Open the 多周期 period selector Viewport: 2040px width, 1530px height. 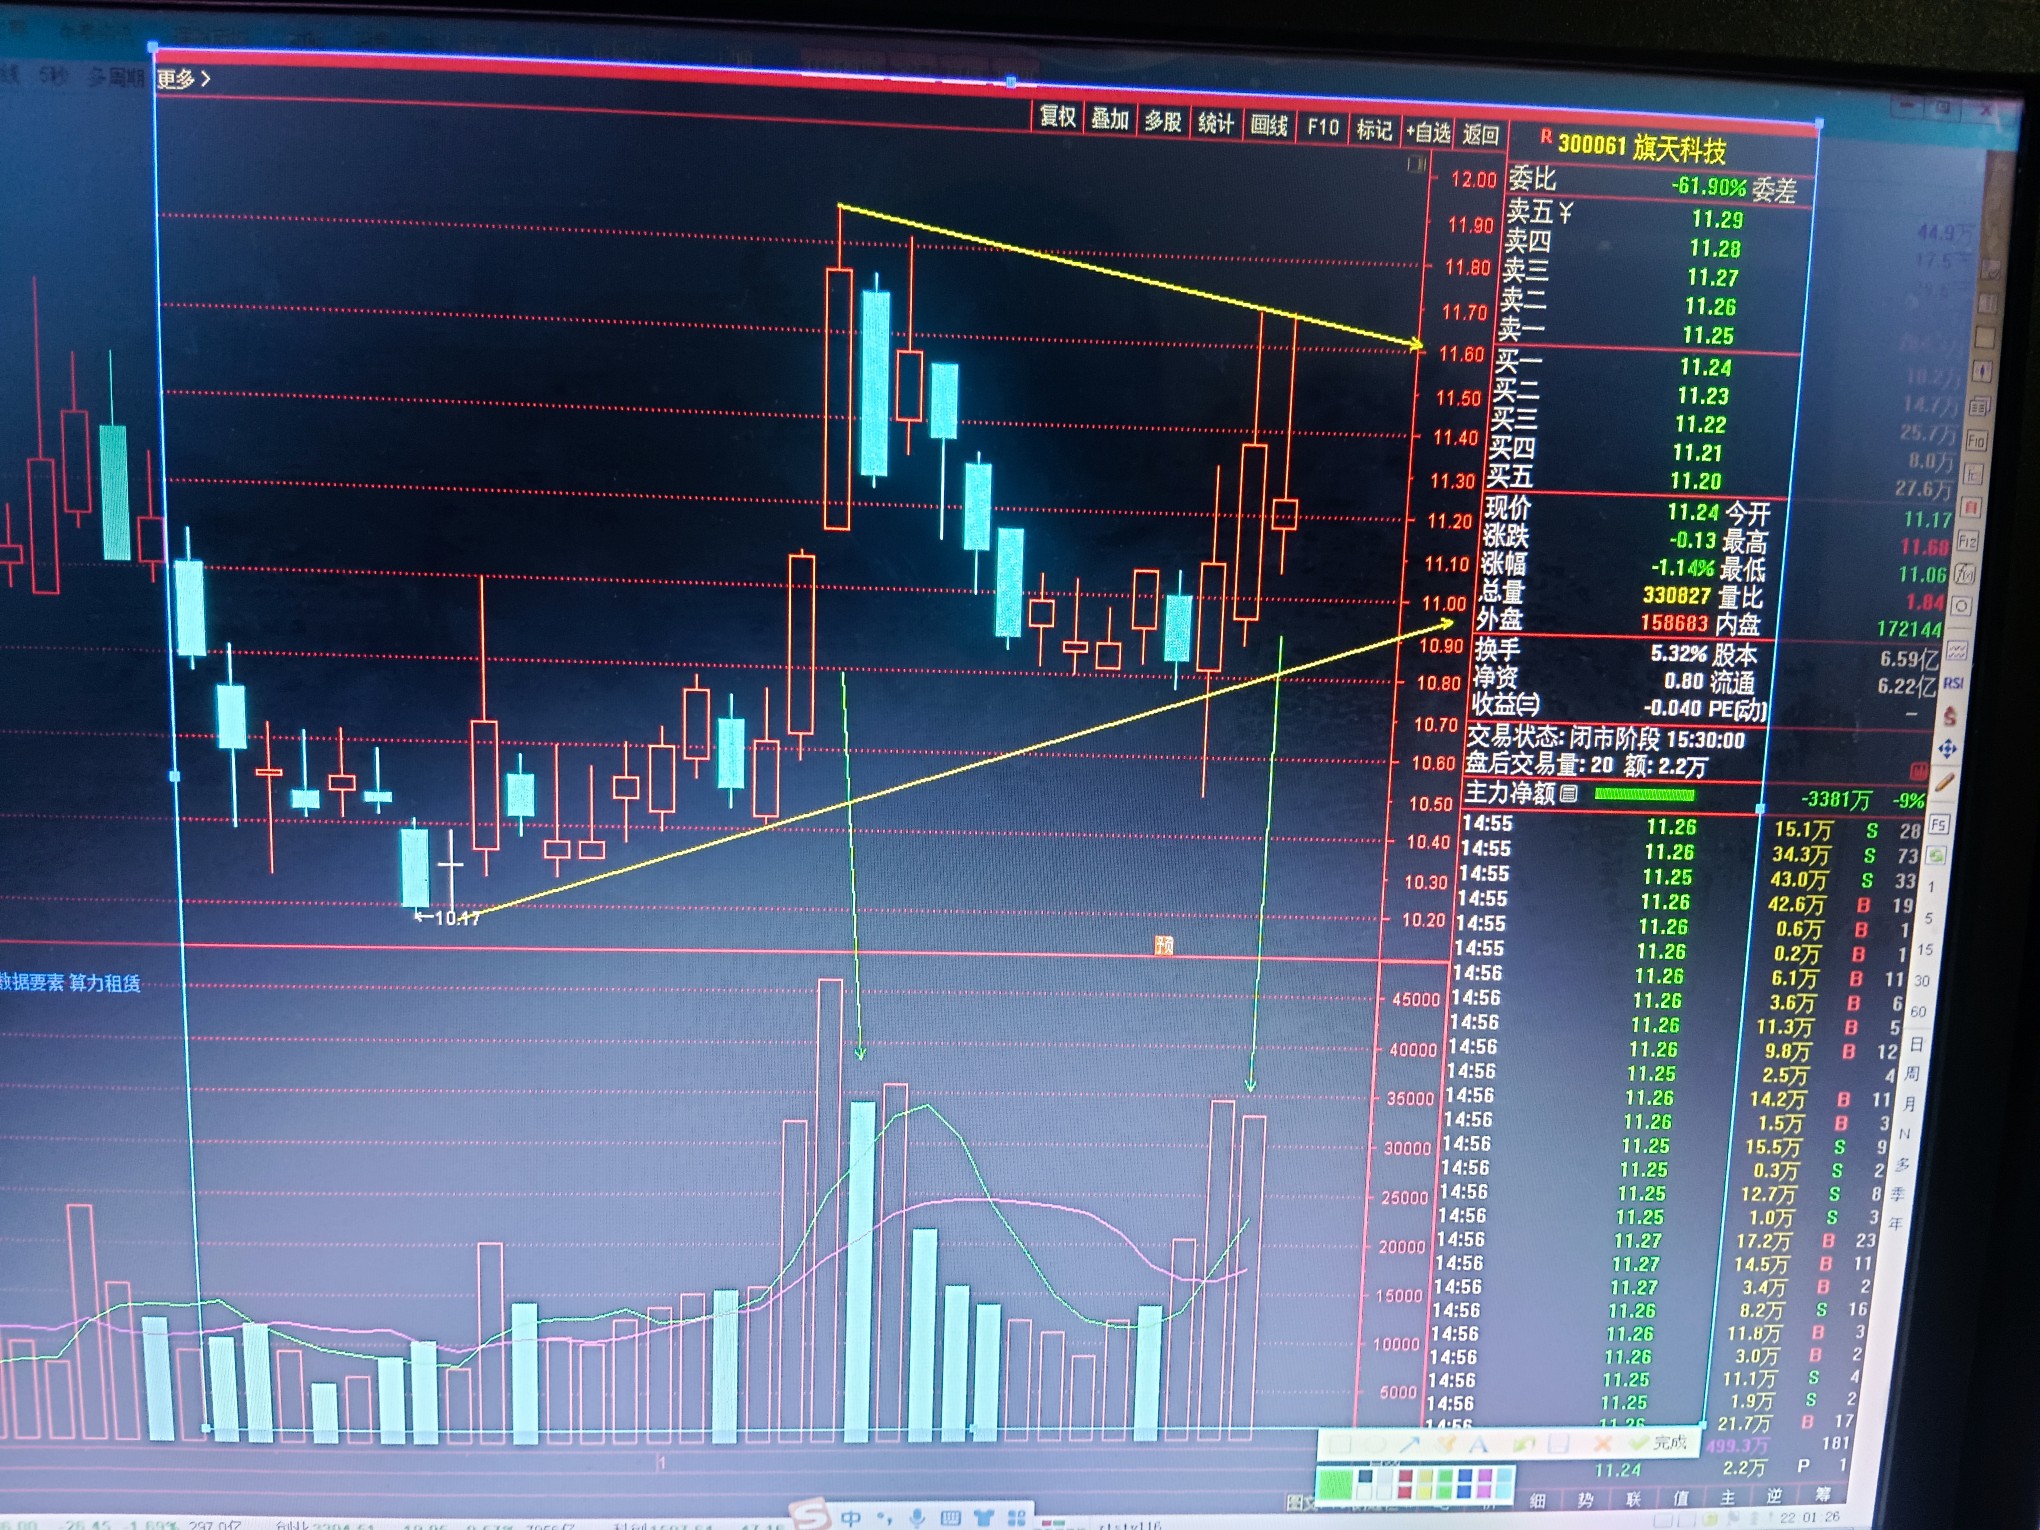coord(116,77)
